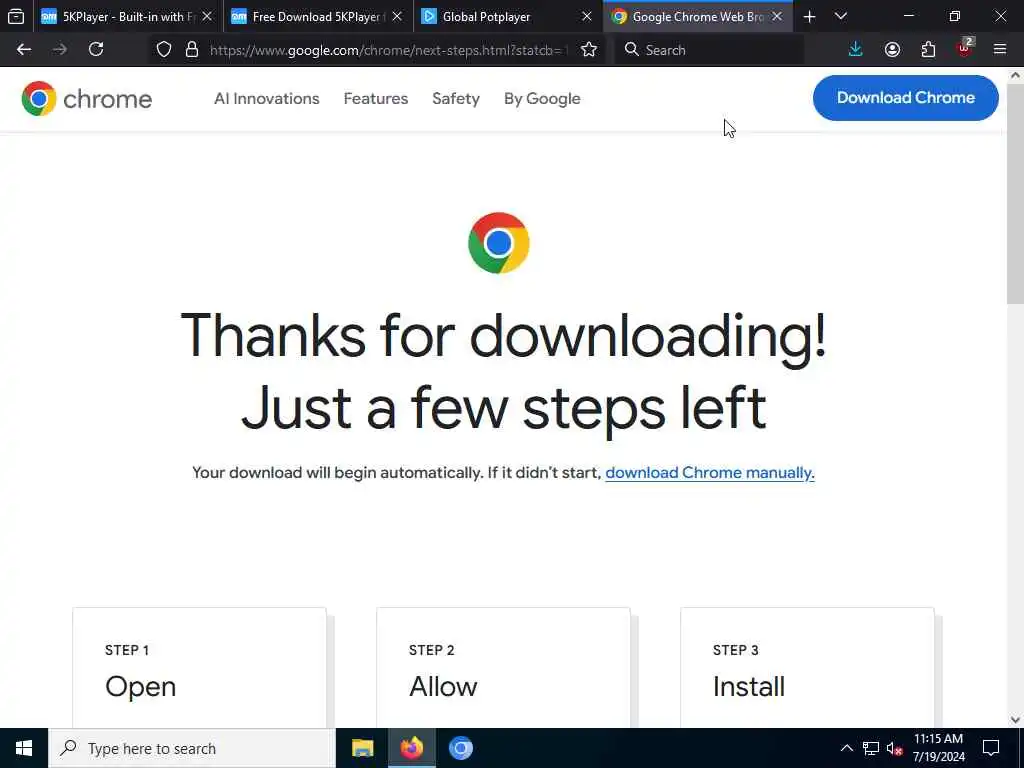The image size is (1024, 768).
Task: Close the Global Potplayer tab
Action: (x=587, y=17)
